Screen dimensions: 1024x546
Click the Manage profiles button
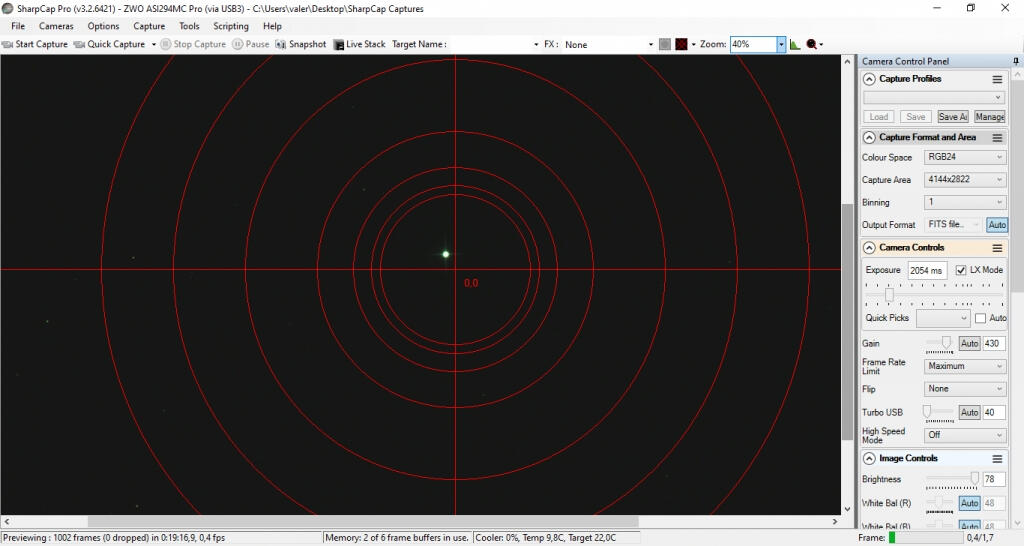pyautogui.click(x=989, y=116)
